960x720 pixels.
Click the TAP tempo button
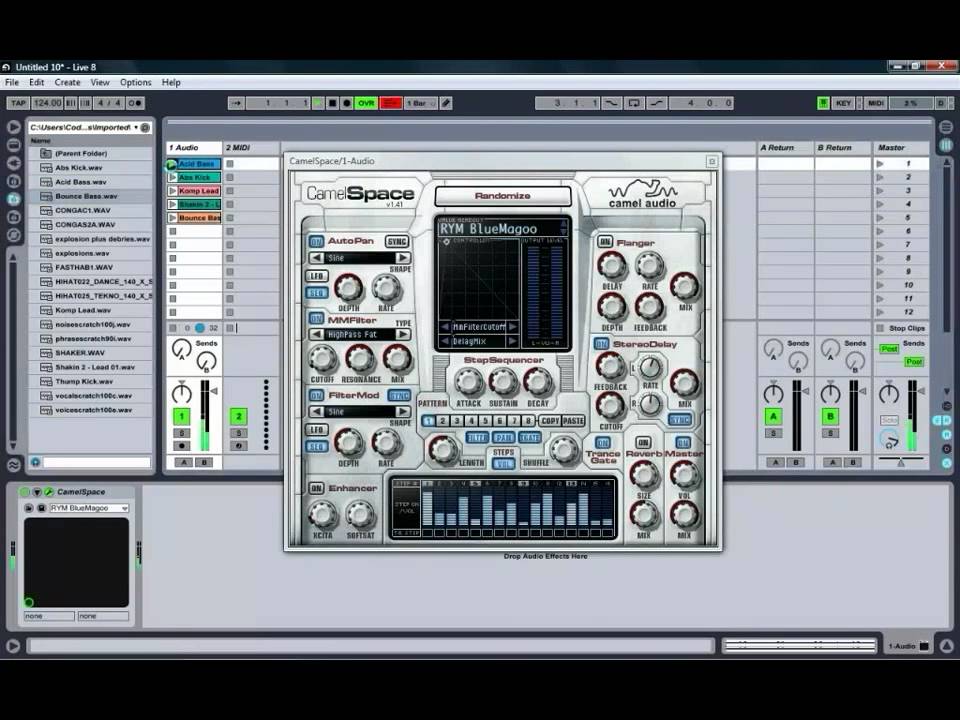[x=18, y=103]
